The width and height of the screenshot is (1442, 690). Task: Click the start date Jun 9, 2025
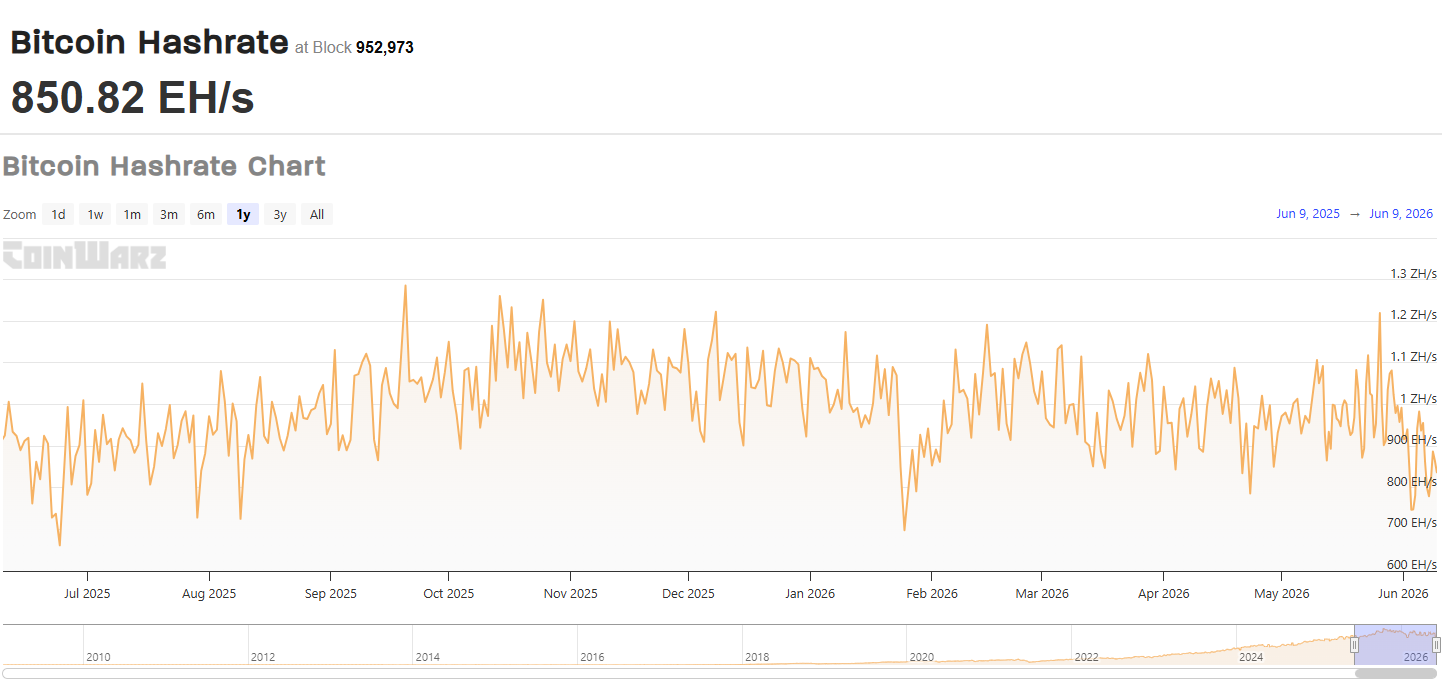[x=1308, y=214]
